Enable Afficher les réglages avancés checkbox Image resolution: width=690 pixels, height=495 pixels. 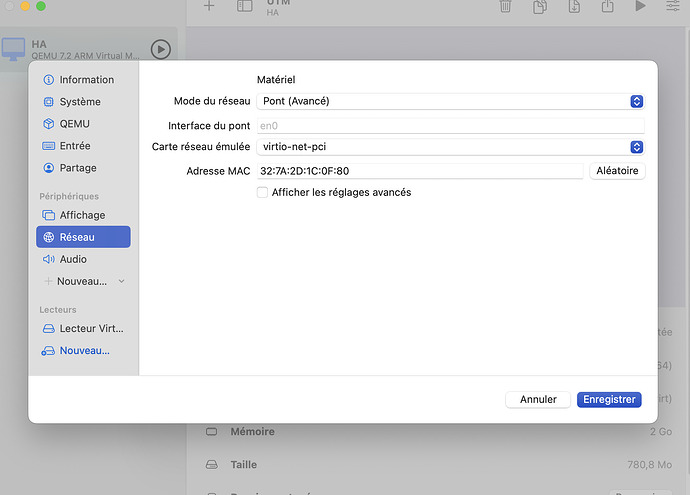[x=263, y=192]
